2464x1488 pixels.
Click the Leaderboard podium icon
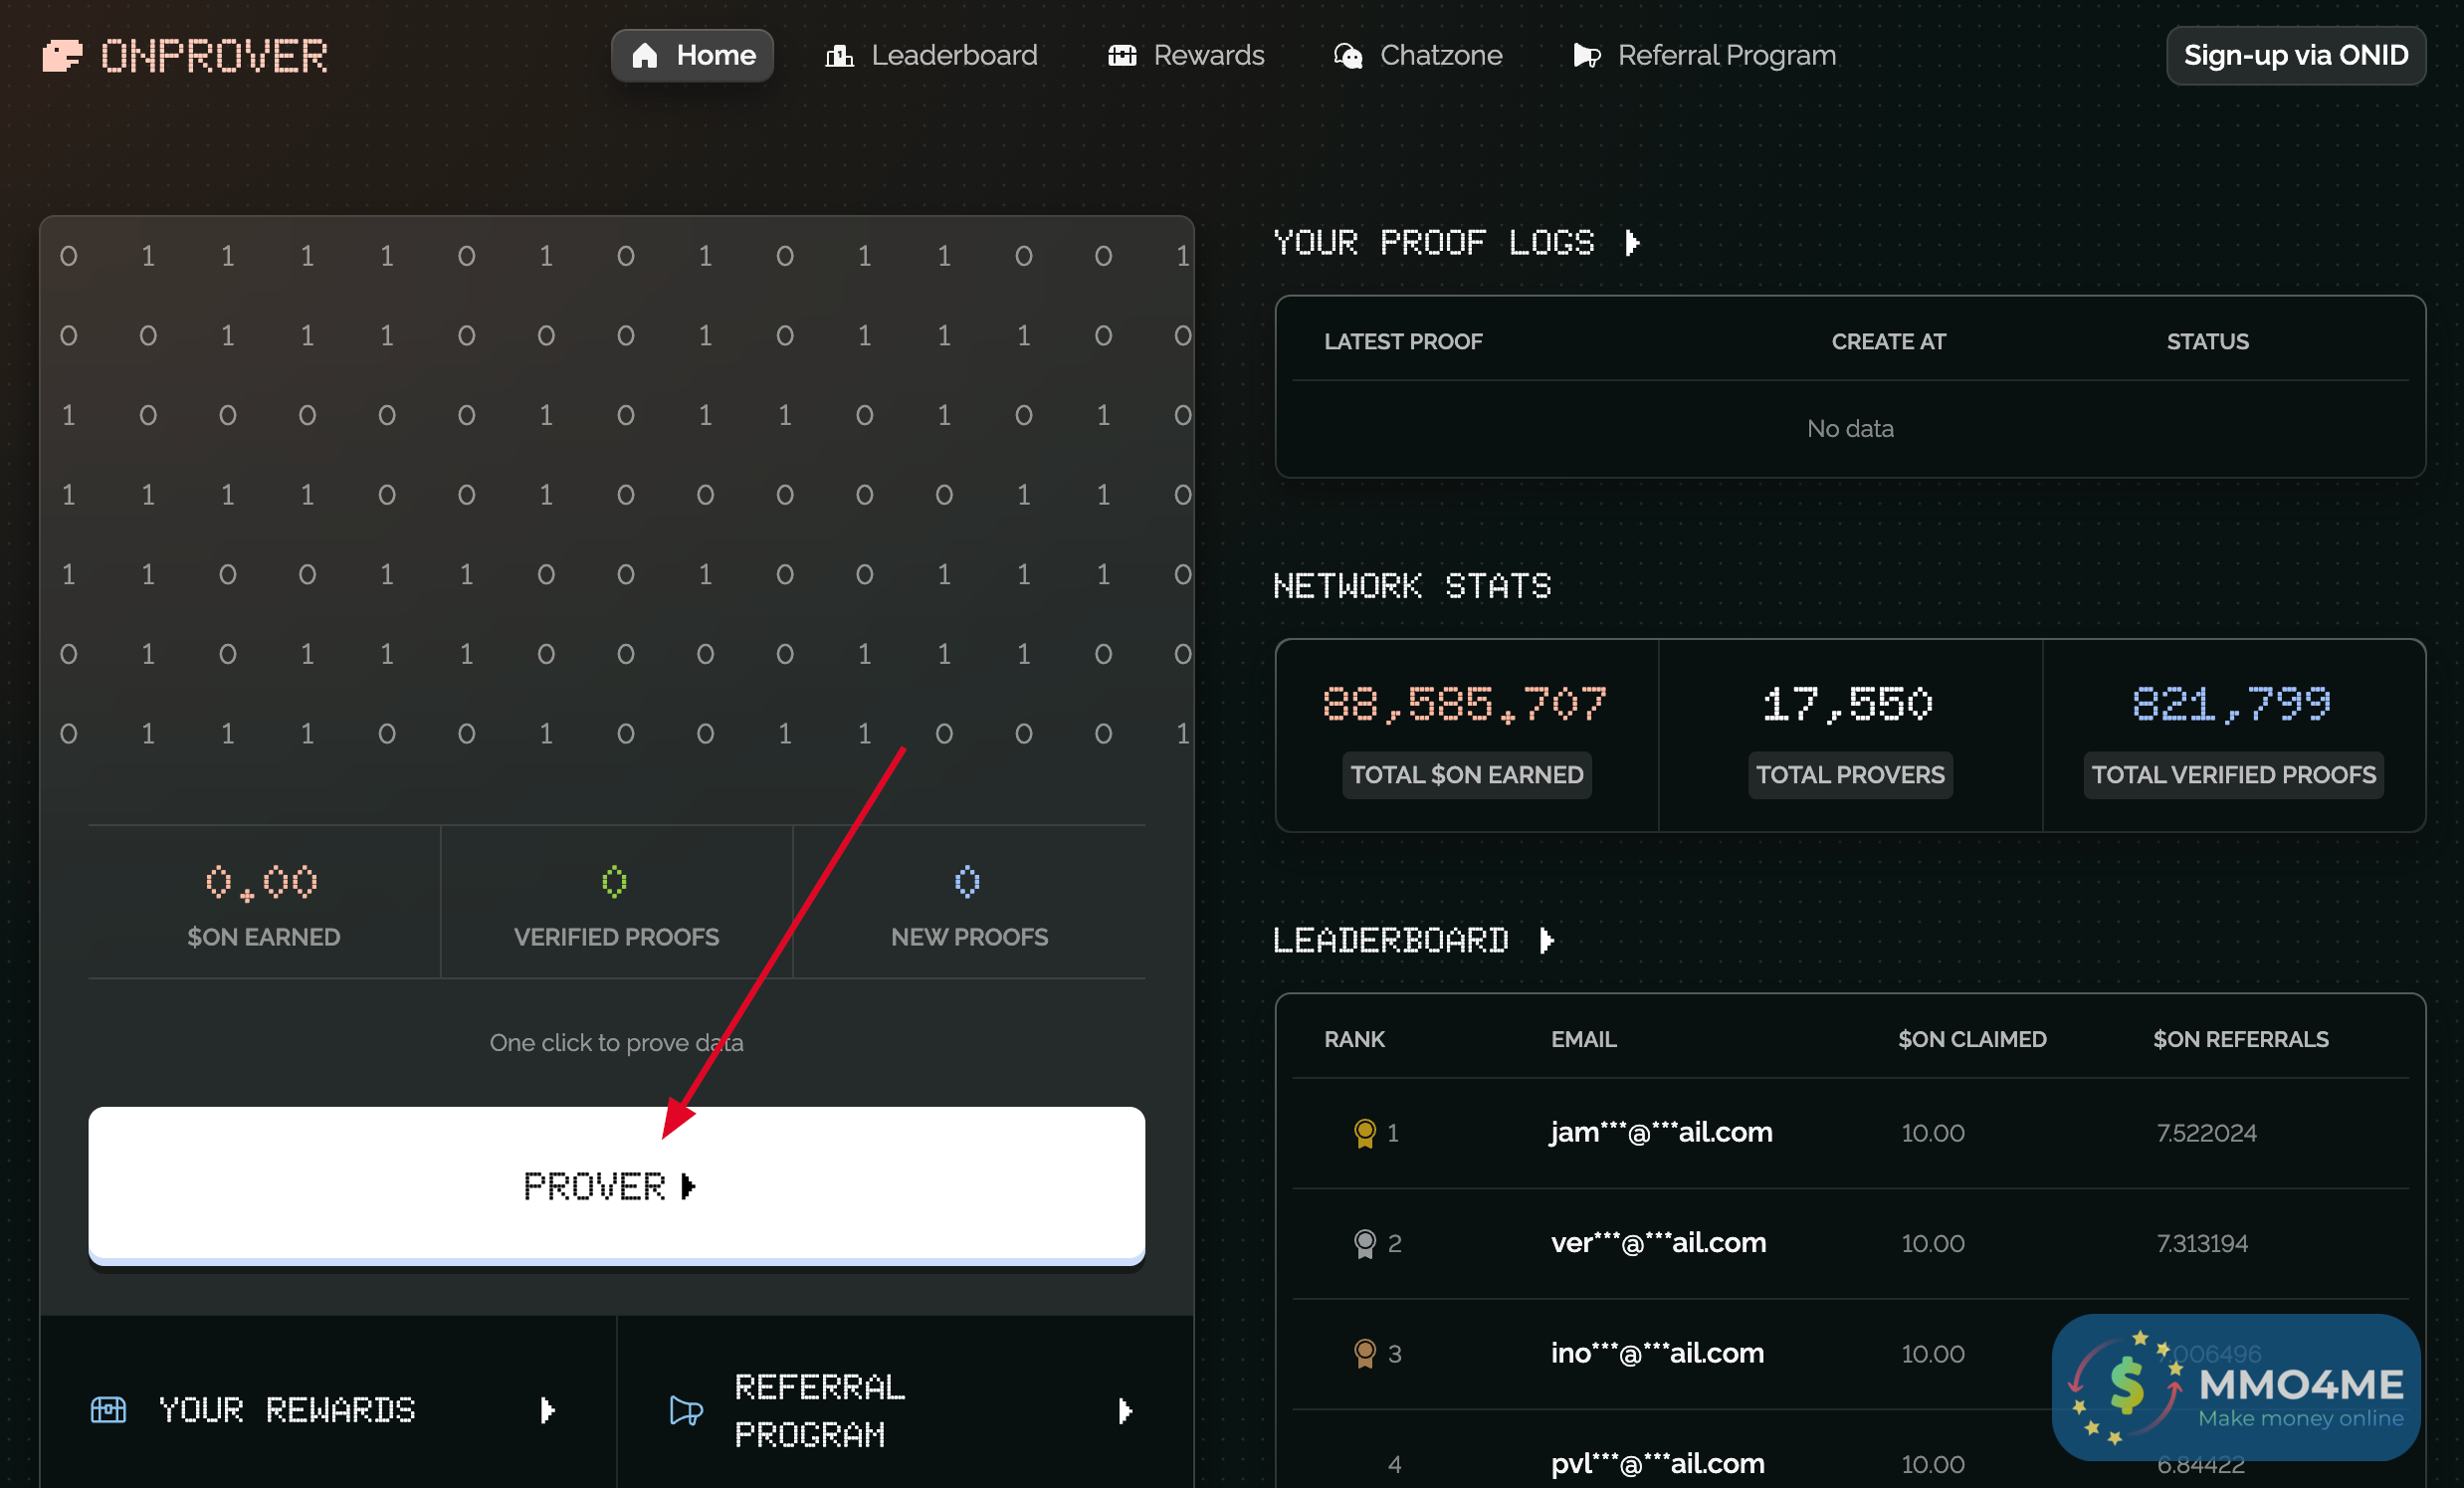tap(838, 56)
